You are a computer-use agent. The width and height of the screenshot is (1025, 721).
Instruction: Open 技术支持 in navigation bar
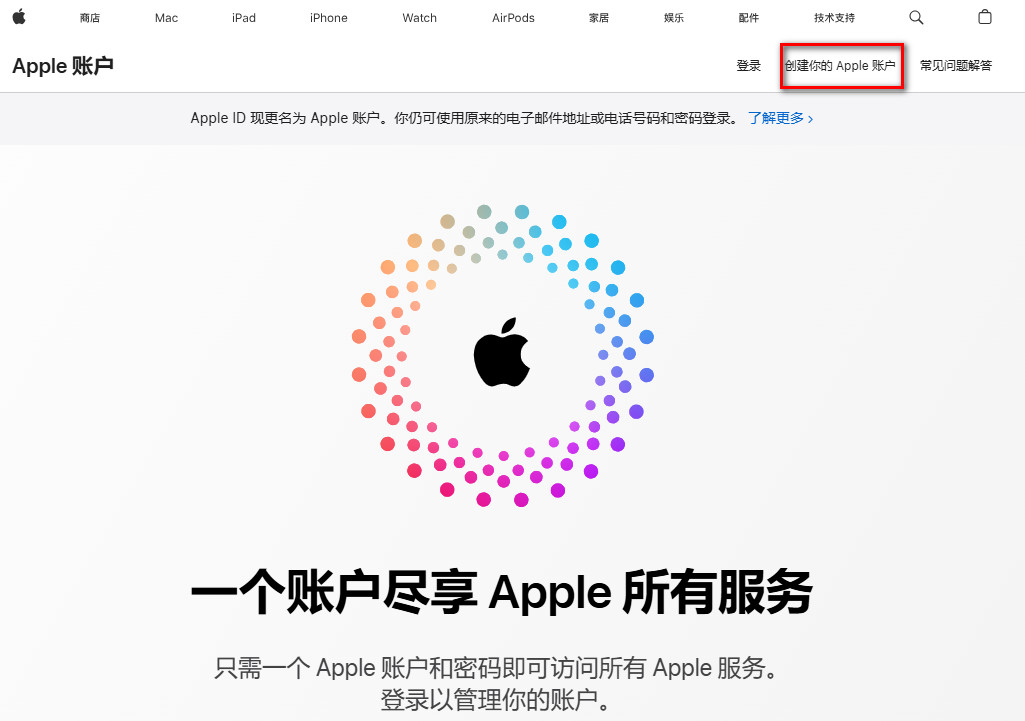click(x=834, y=18)
